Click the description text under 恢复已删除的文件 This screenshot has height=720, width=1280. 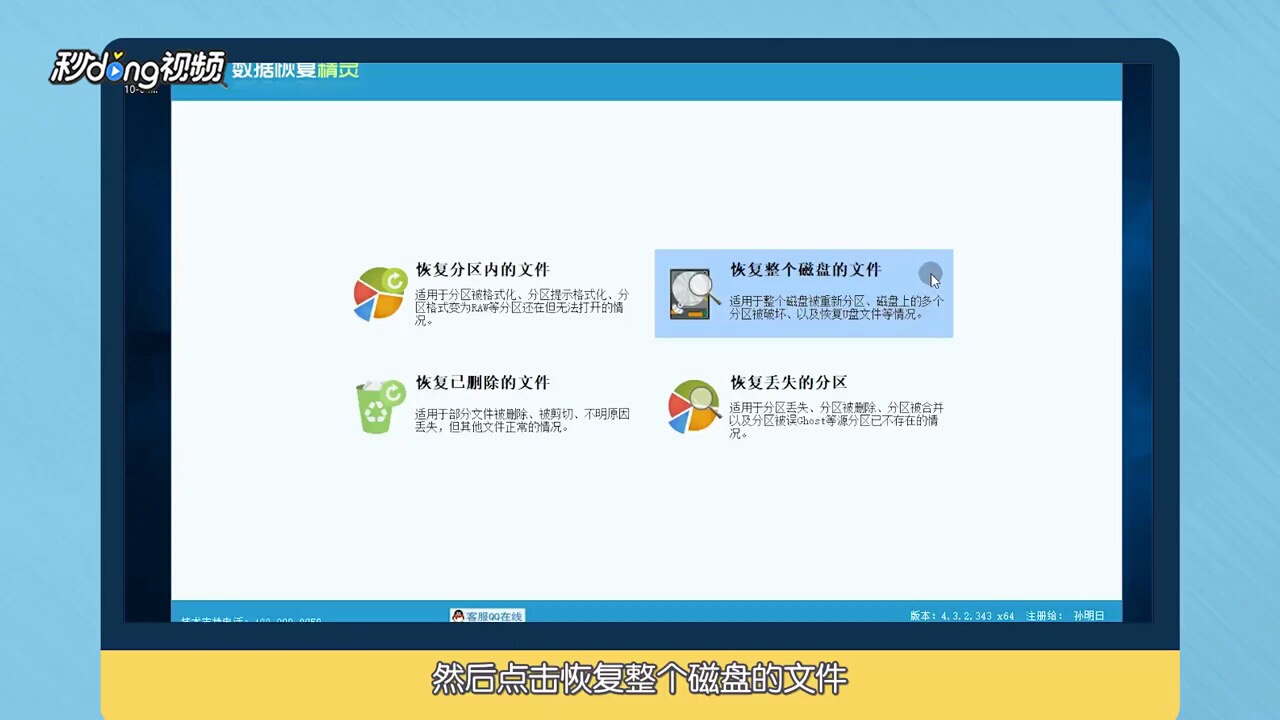[522, 421]
